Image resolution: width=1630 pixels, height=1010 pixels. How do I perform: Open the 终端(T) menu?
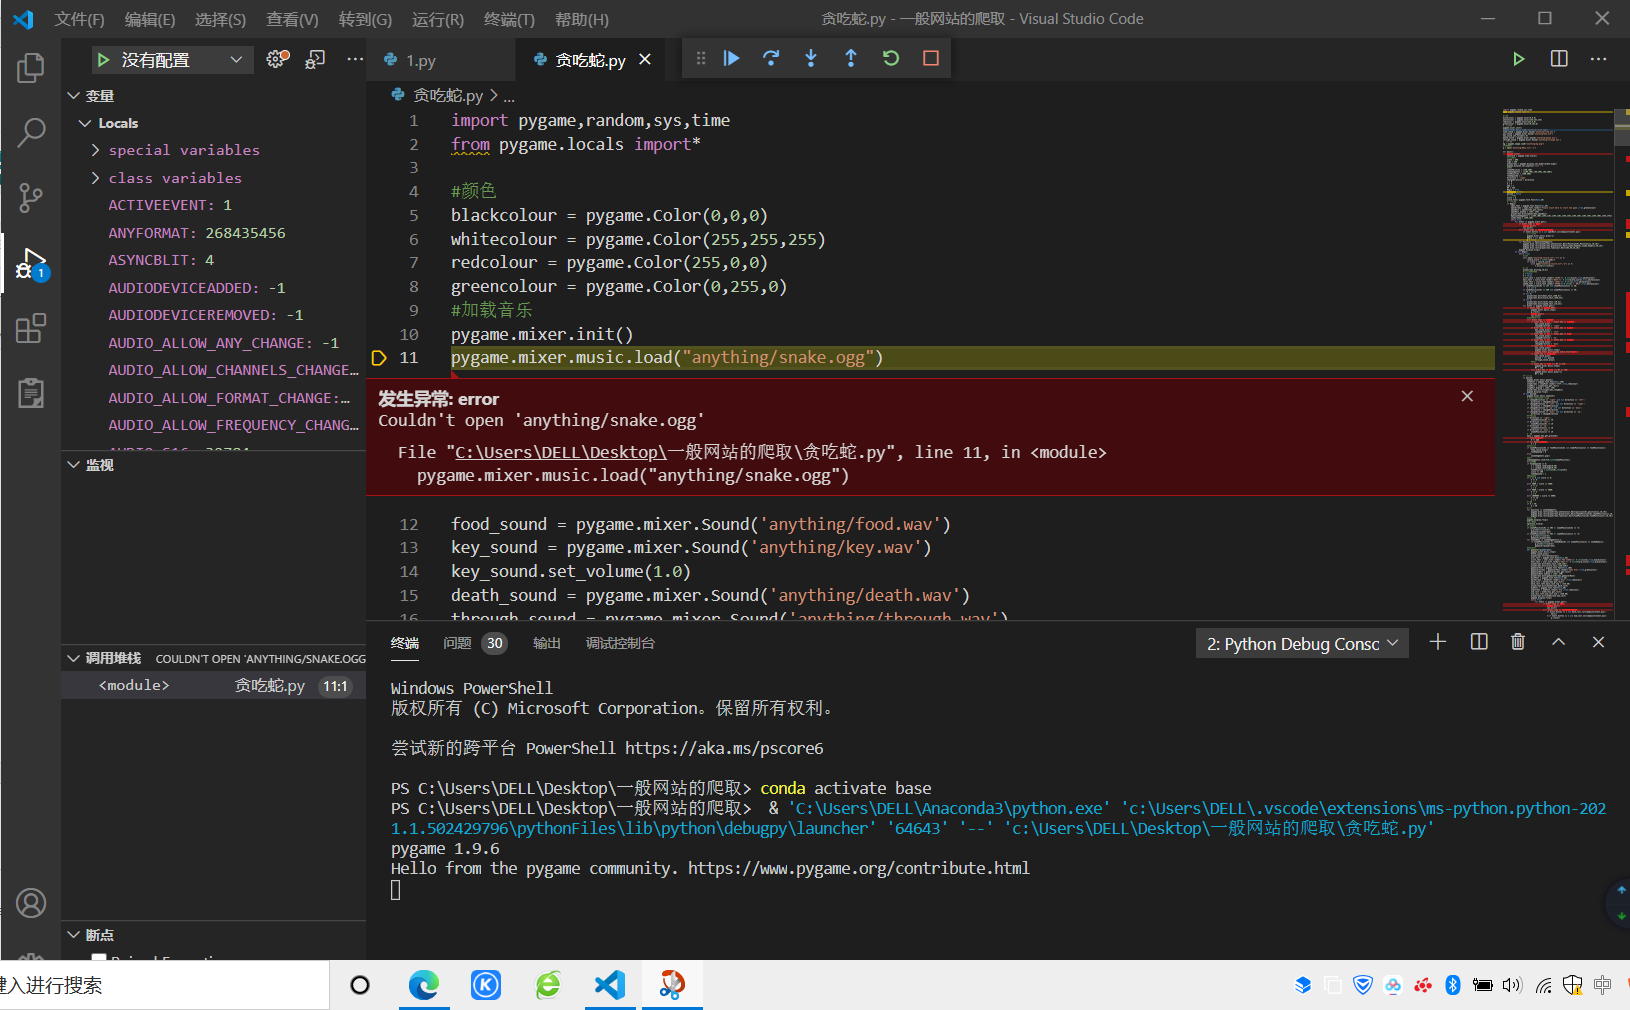click(x=509, y=19)
